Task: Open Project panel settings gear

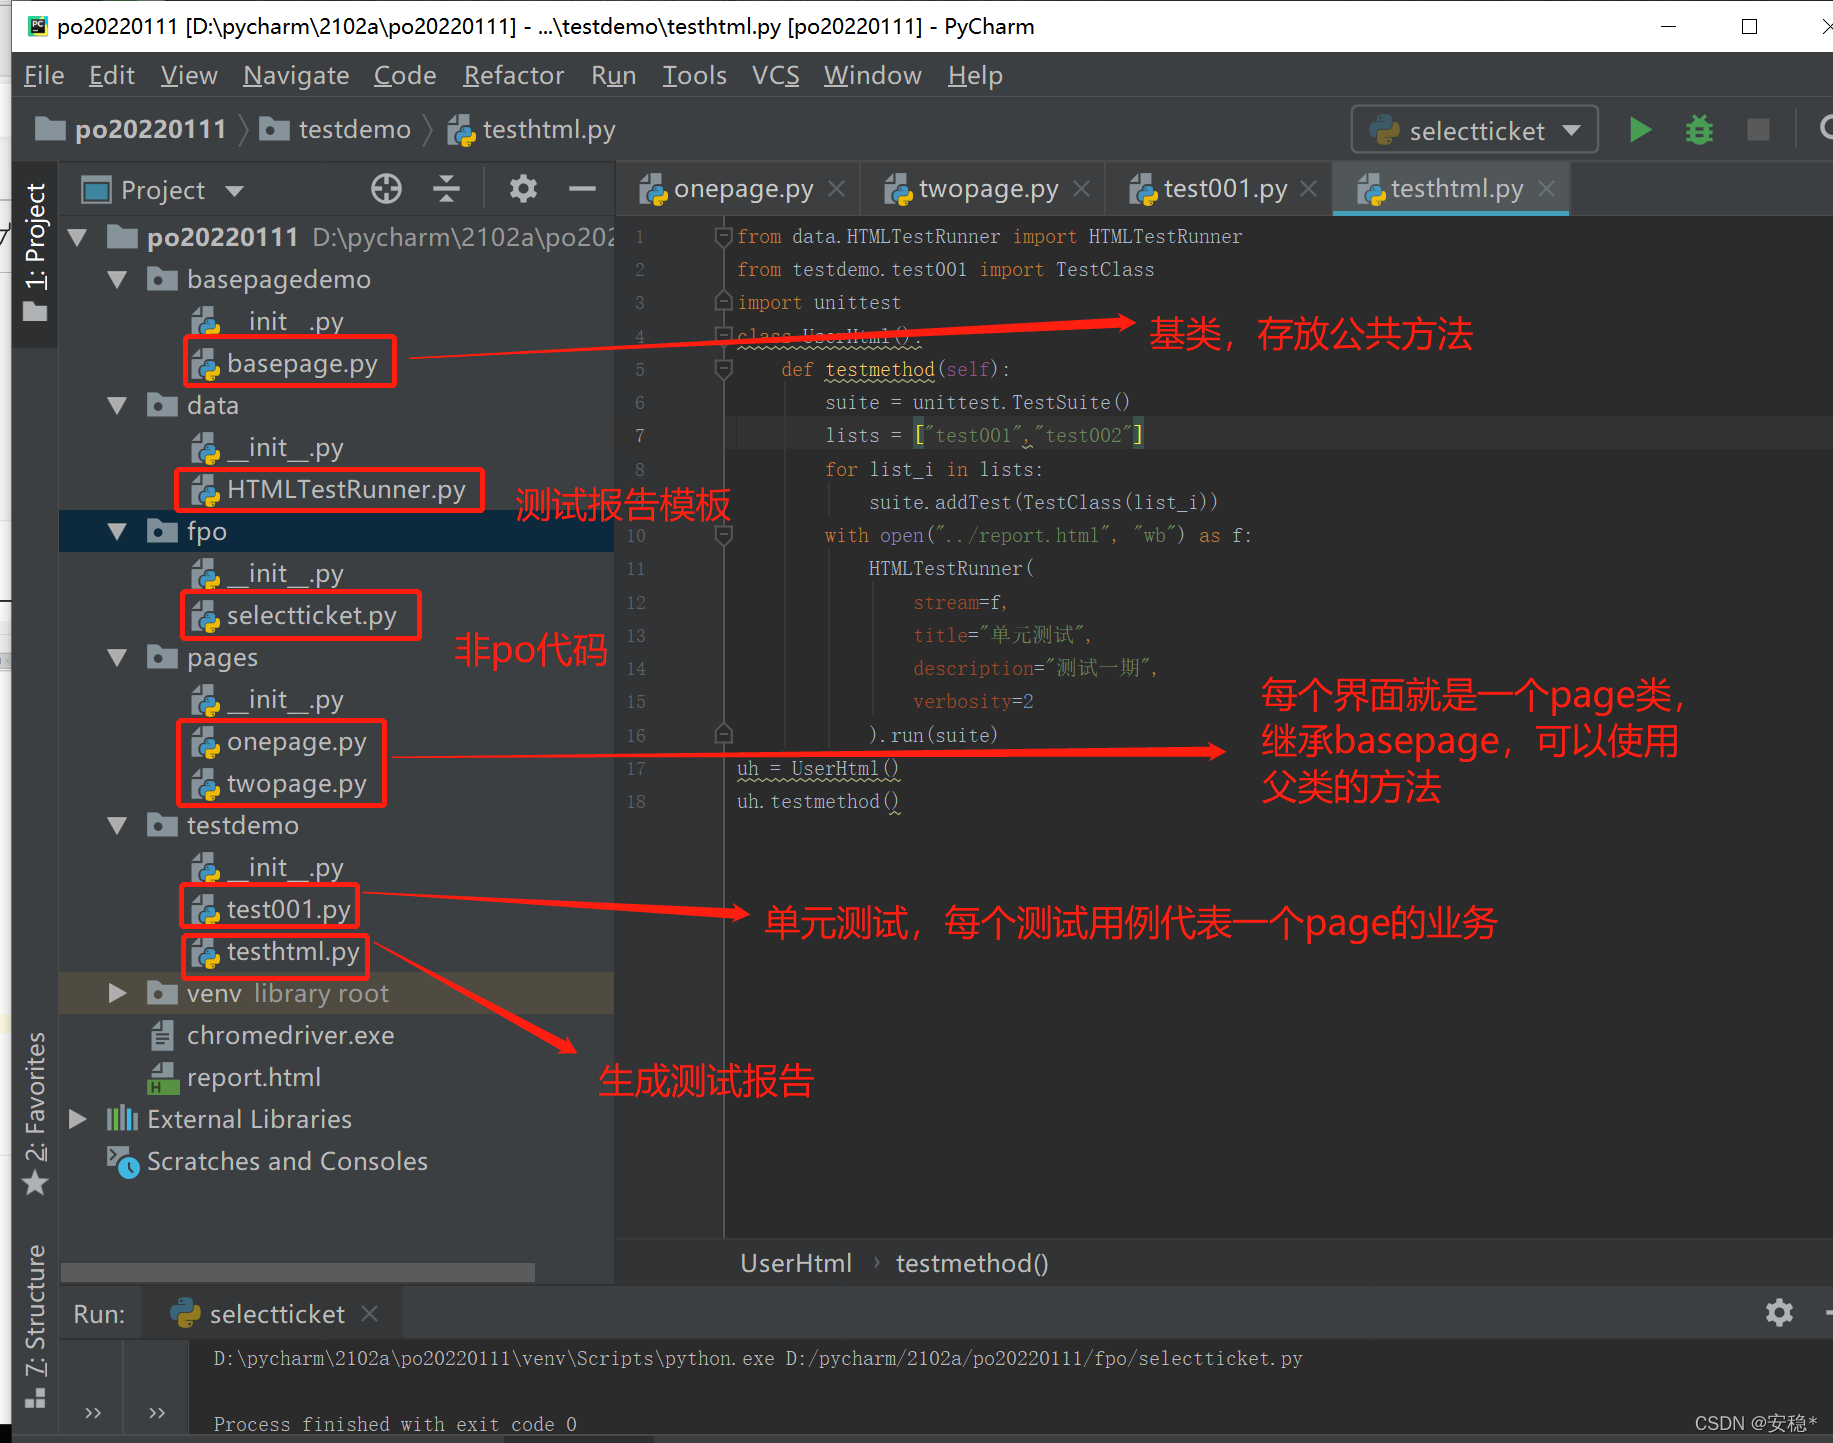Action: tap(522, 189)
